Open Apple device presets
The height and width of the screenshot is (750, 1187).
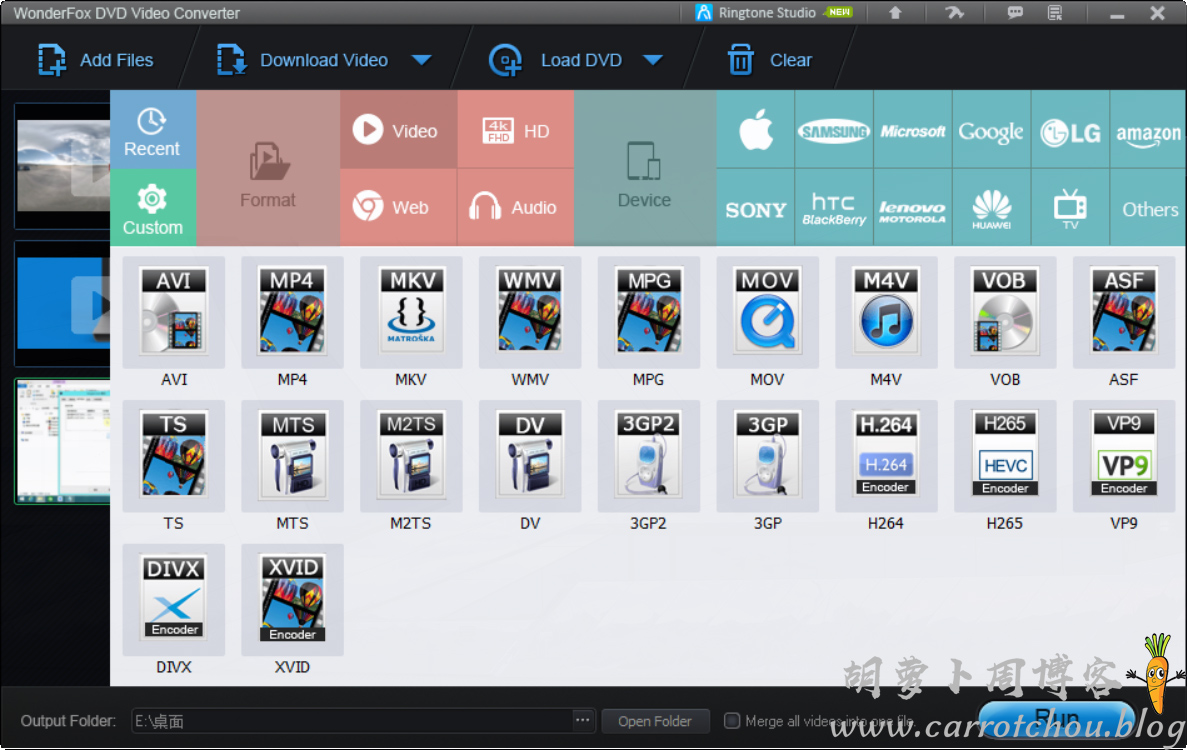[756, 129]
